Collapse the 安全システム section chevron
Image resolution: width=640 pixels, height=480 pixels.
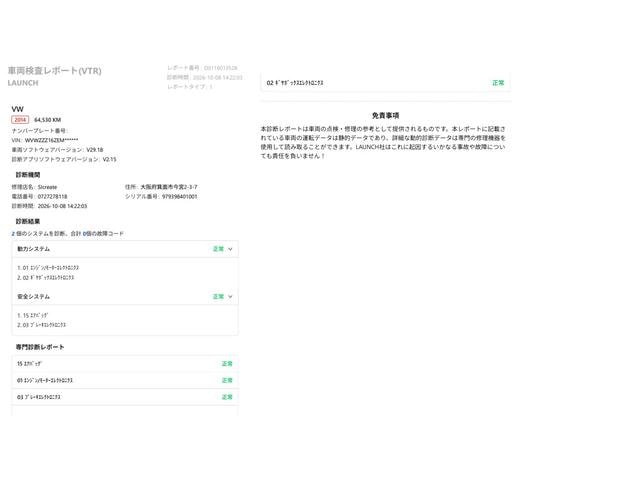[x=230, y=297]
